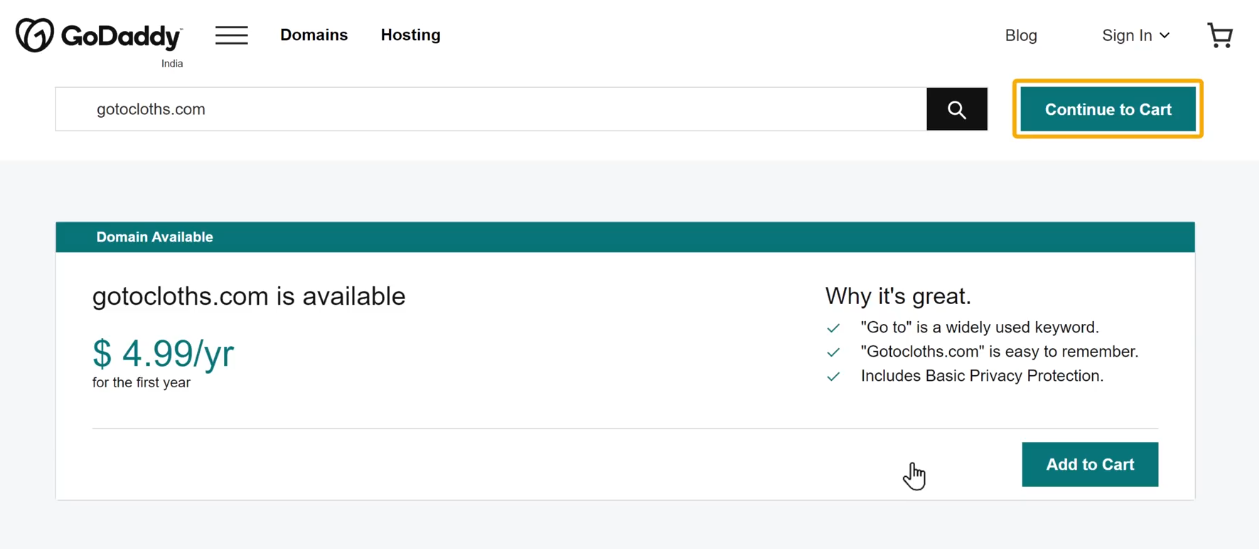Viewport: 1259px width, 549px height.
Task: Click the "India" label under the logo
Action: click(x=172, y=63)
